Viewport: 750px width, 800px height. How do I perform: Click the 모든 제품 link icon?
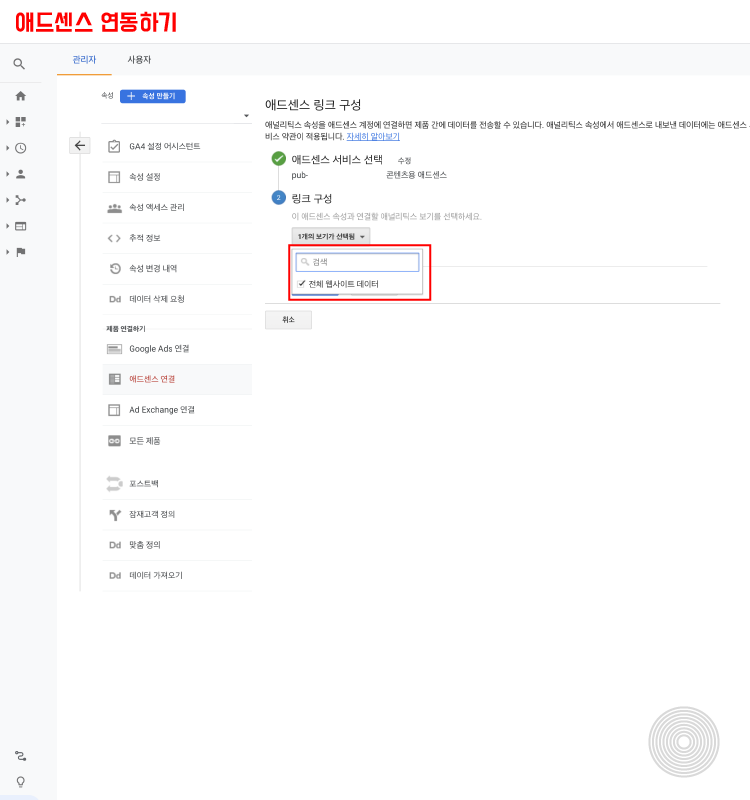pyautogui.click(x=114, y=441)
